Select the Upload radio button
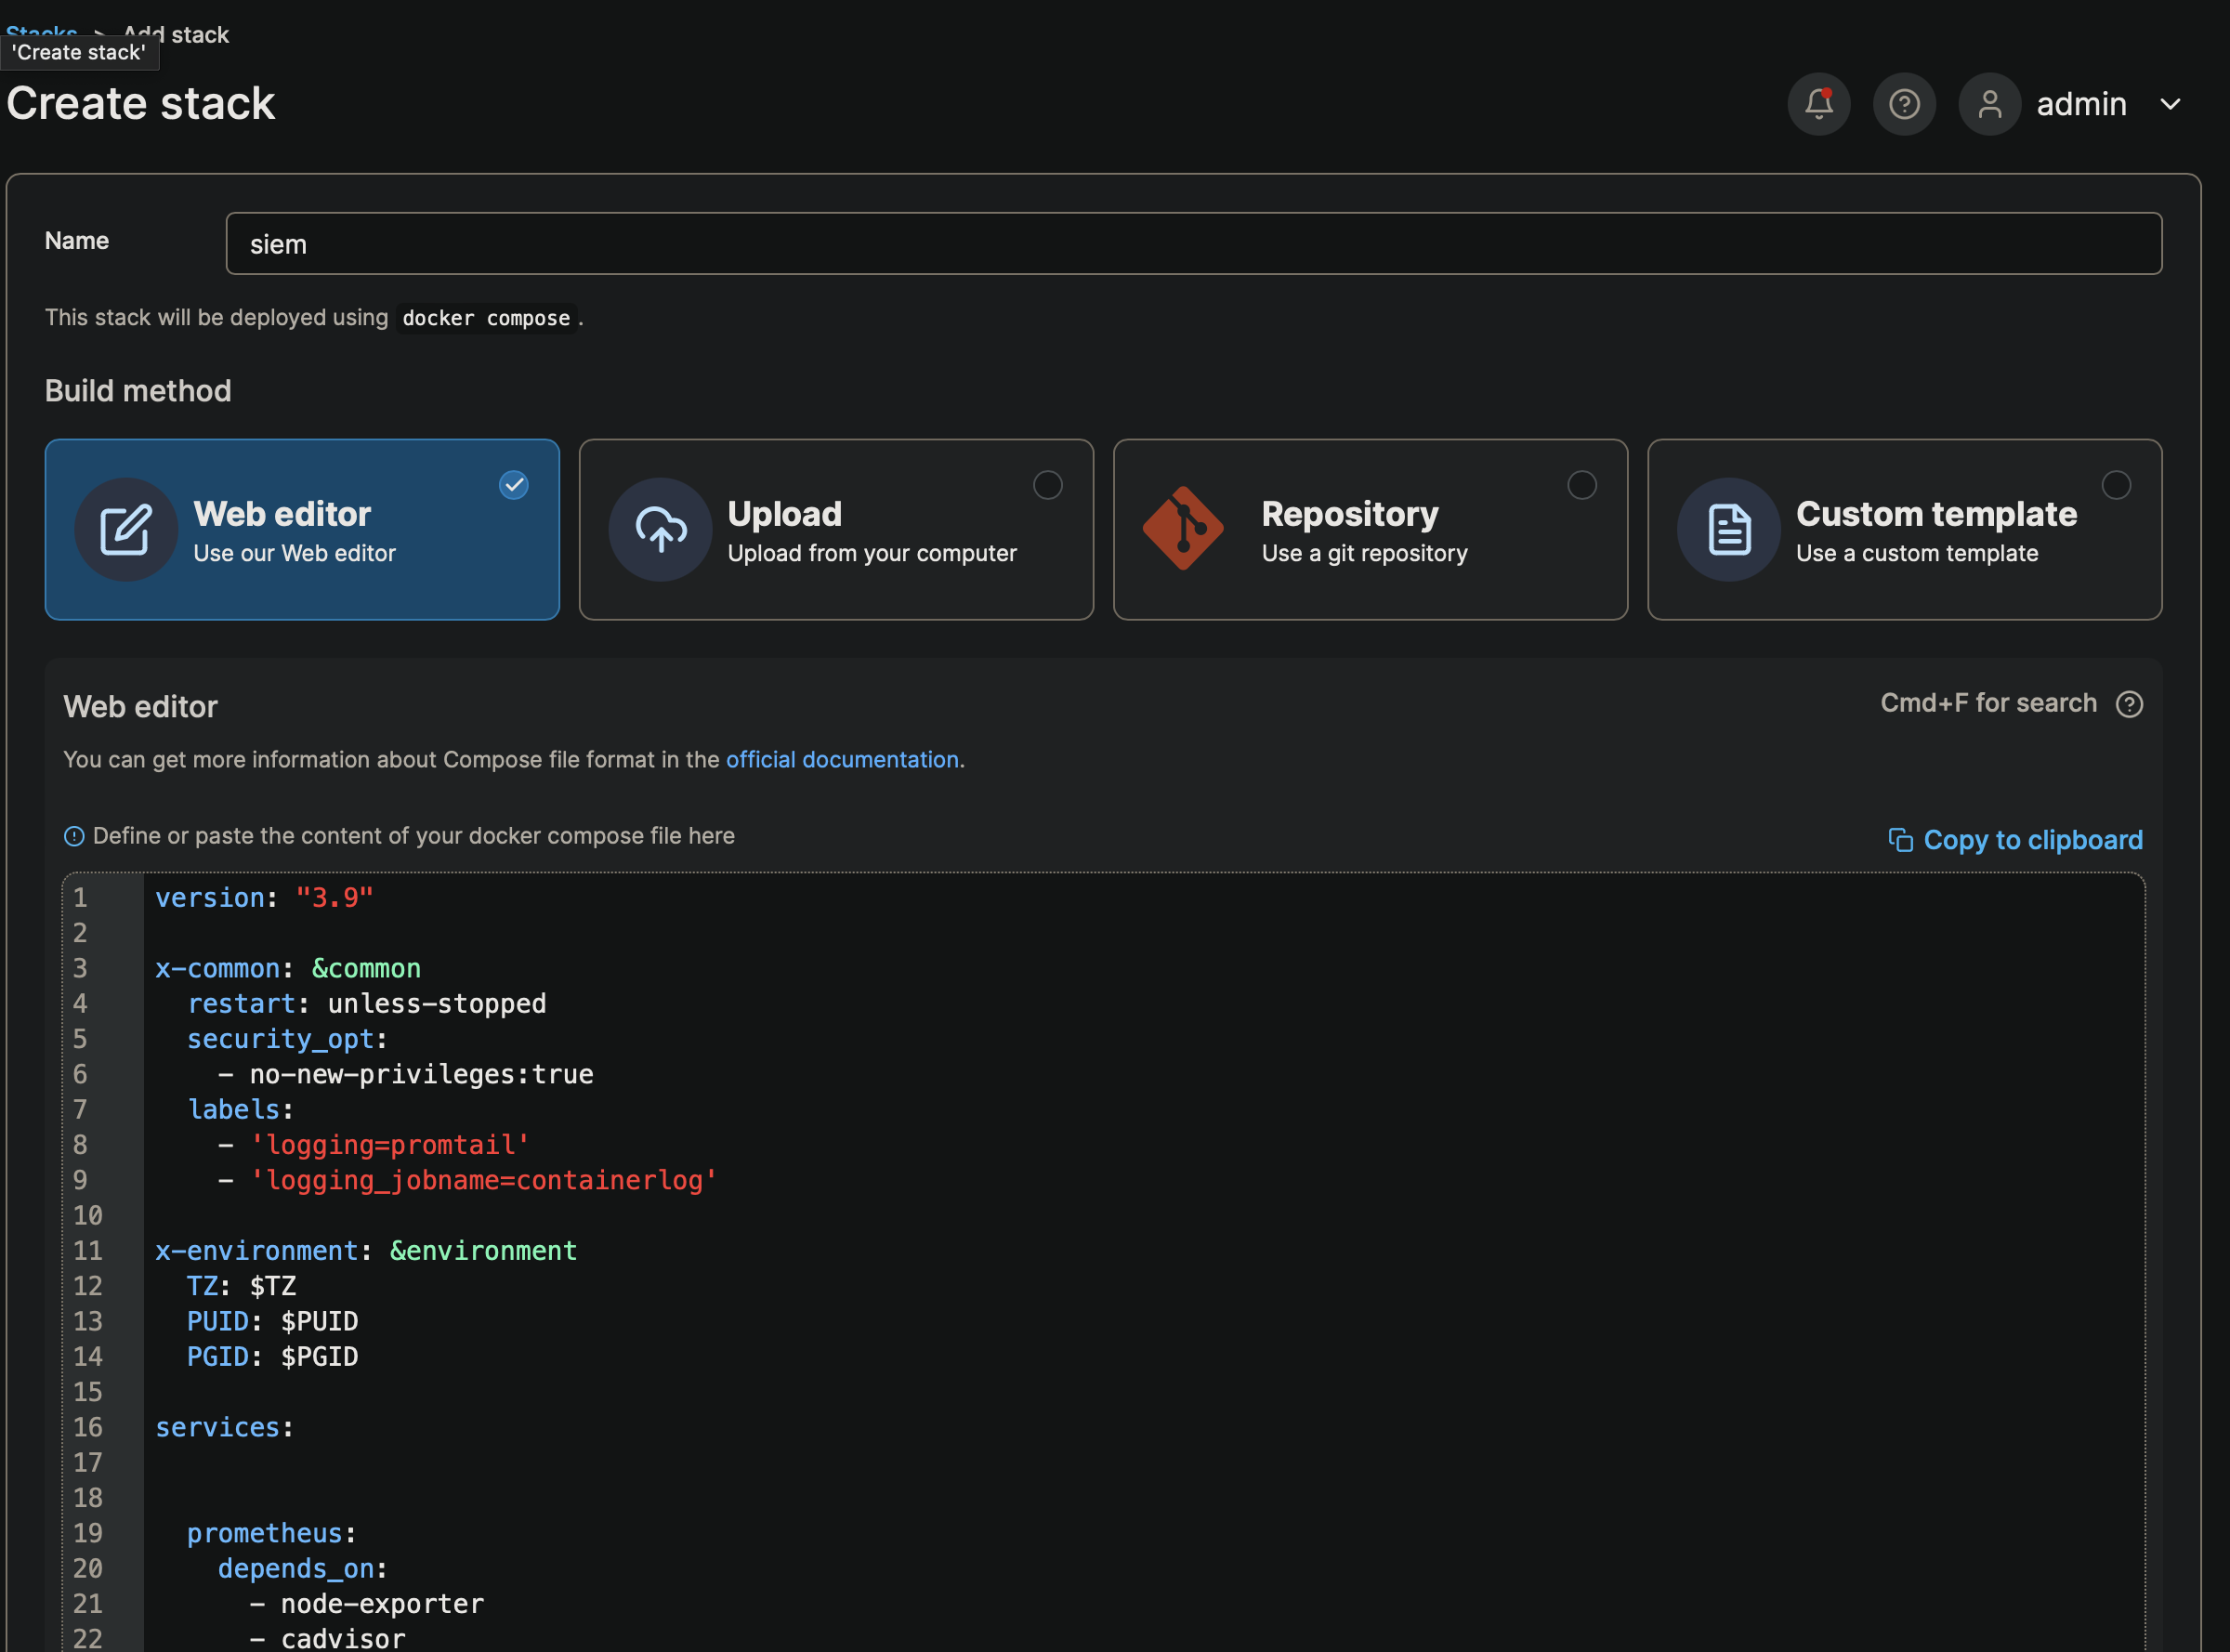This screenshot has height=1652, width=2230. click(x=1047, y=485)
